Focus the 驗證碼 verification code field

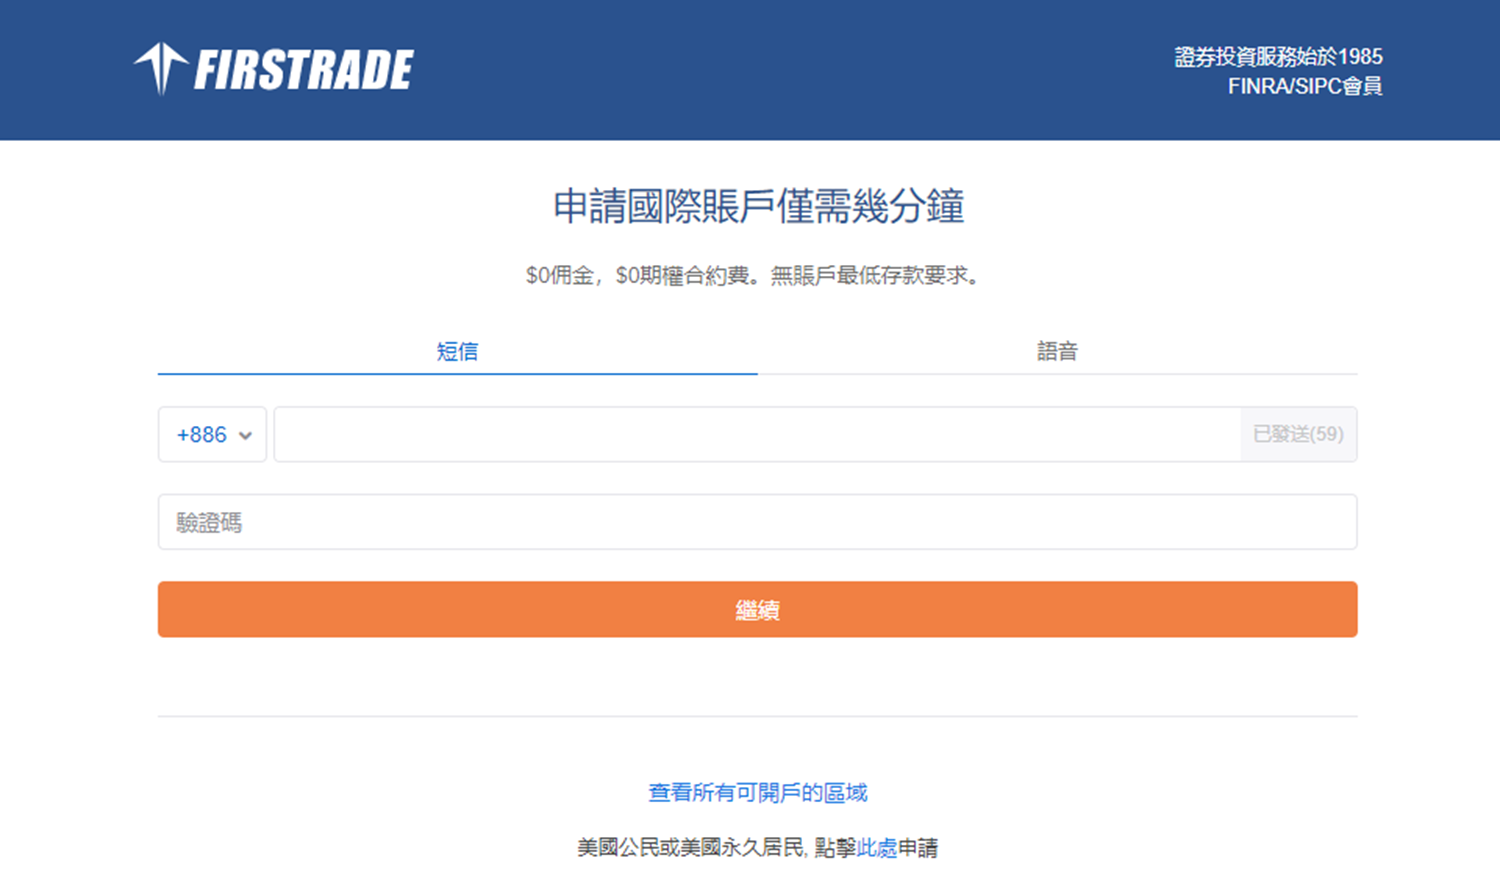pyautogui.click(x=757, y=522)
